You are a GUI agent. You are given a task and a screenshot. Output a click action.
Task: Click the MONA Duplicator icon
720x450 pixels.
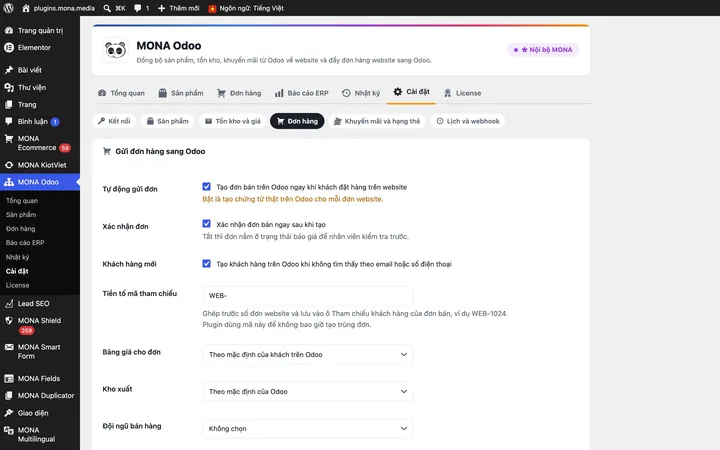point(9,395)
